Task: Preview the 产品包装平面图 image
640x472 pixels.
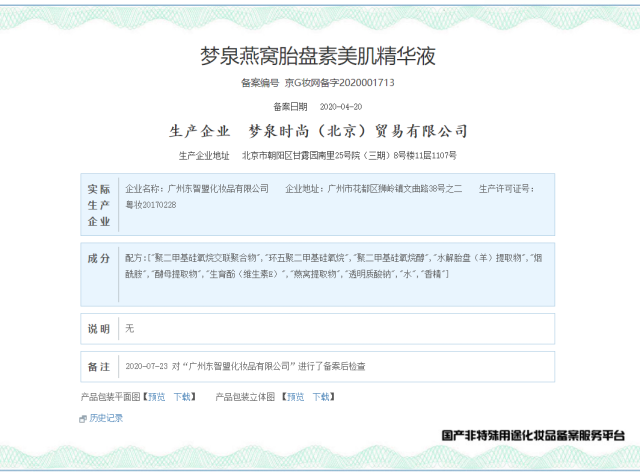Action: pos(156,396)
